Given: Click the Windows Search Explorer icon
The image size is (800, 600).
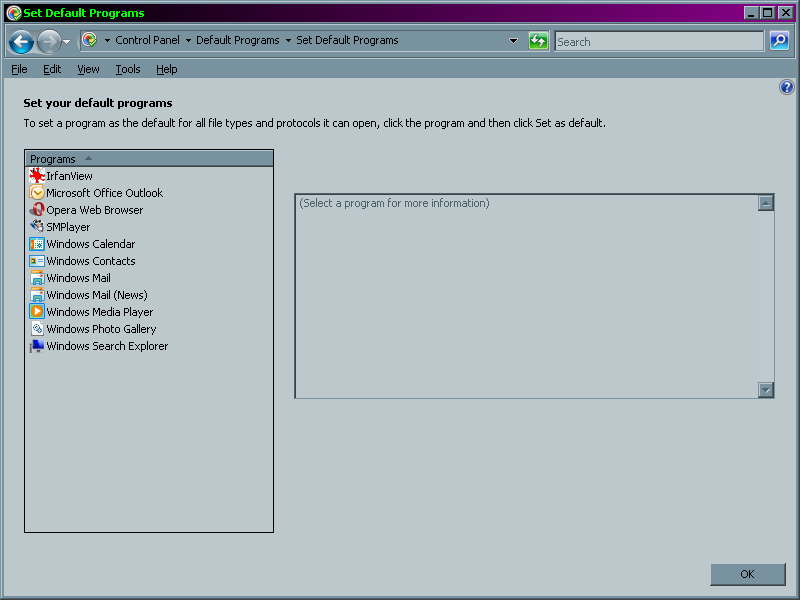Looking at the screenshot, I should pyautogui.click(x=37, y=346).
